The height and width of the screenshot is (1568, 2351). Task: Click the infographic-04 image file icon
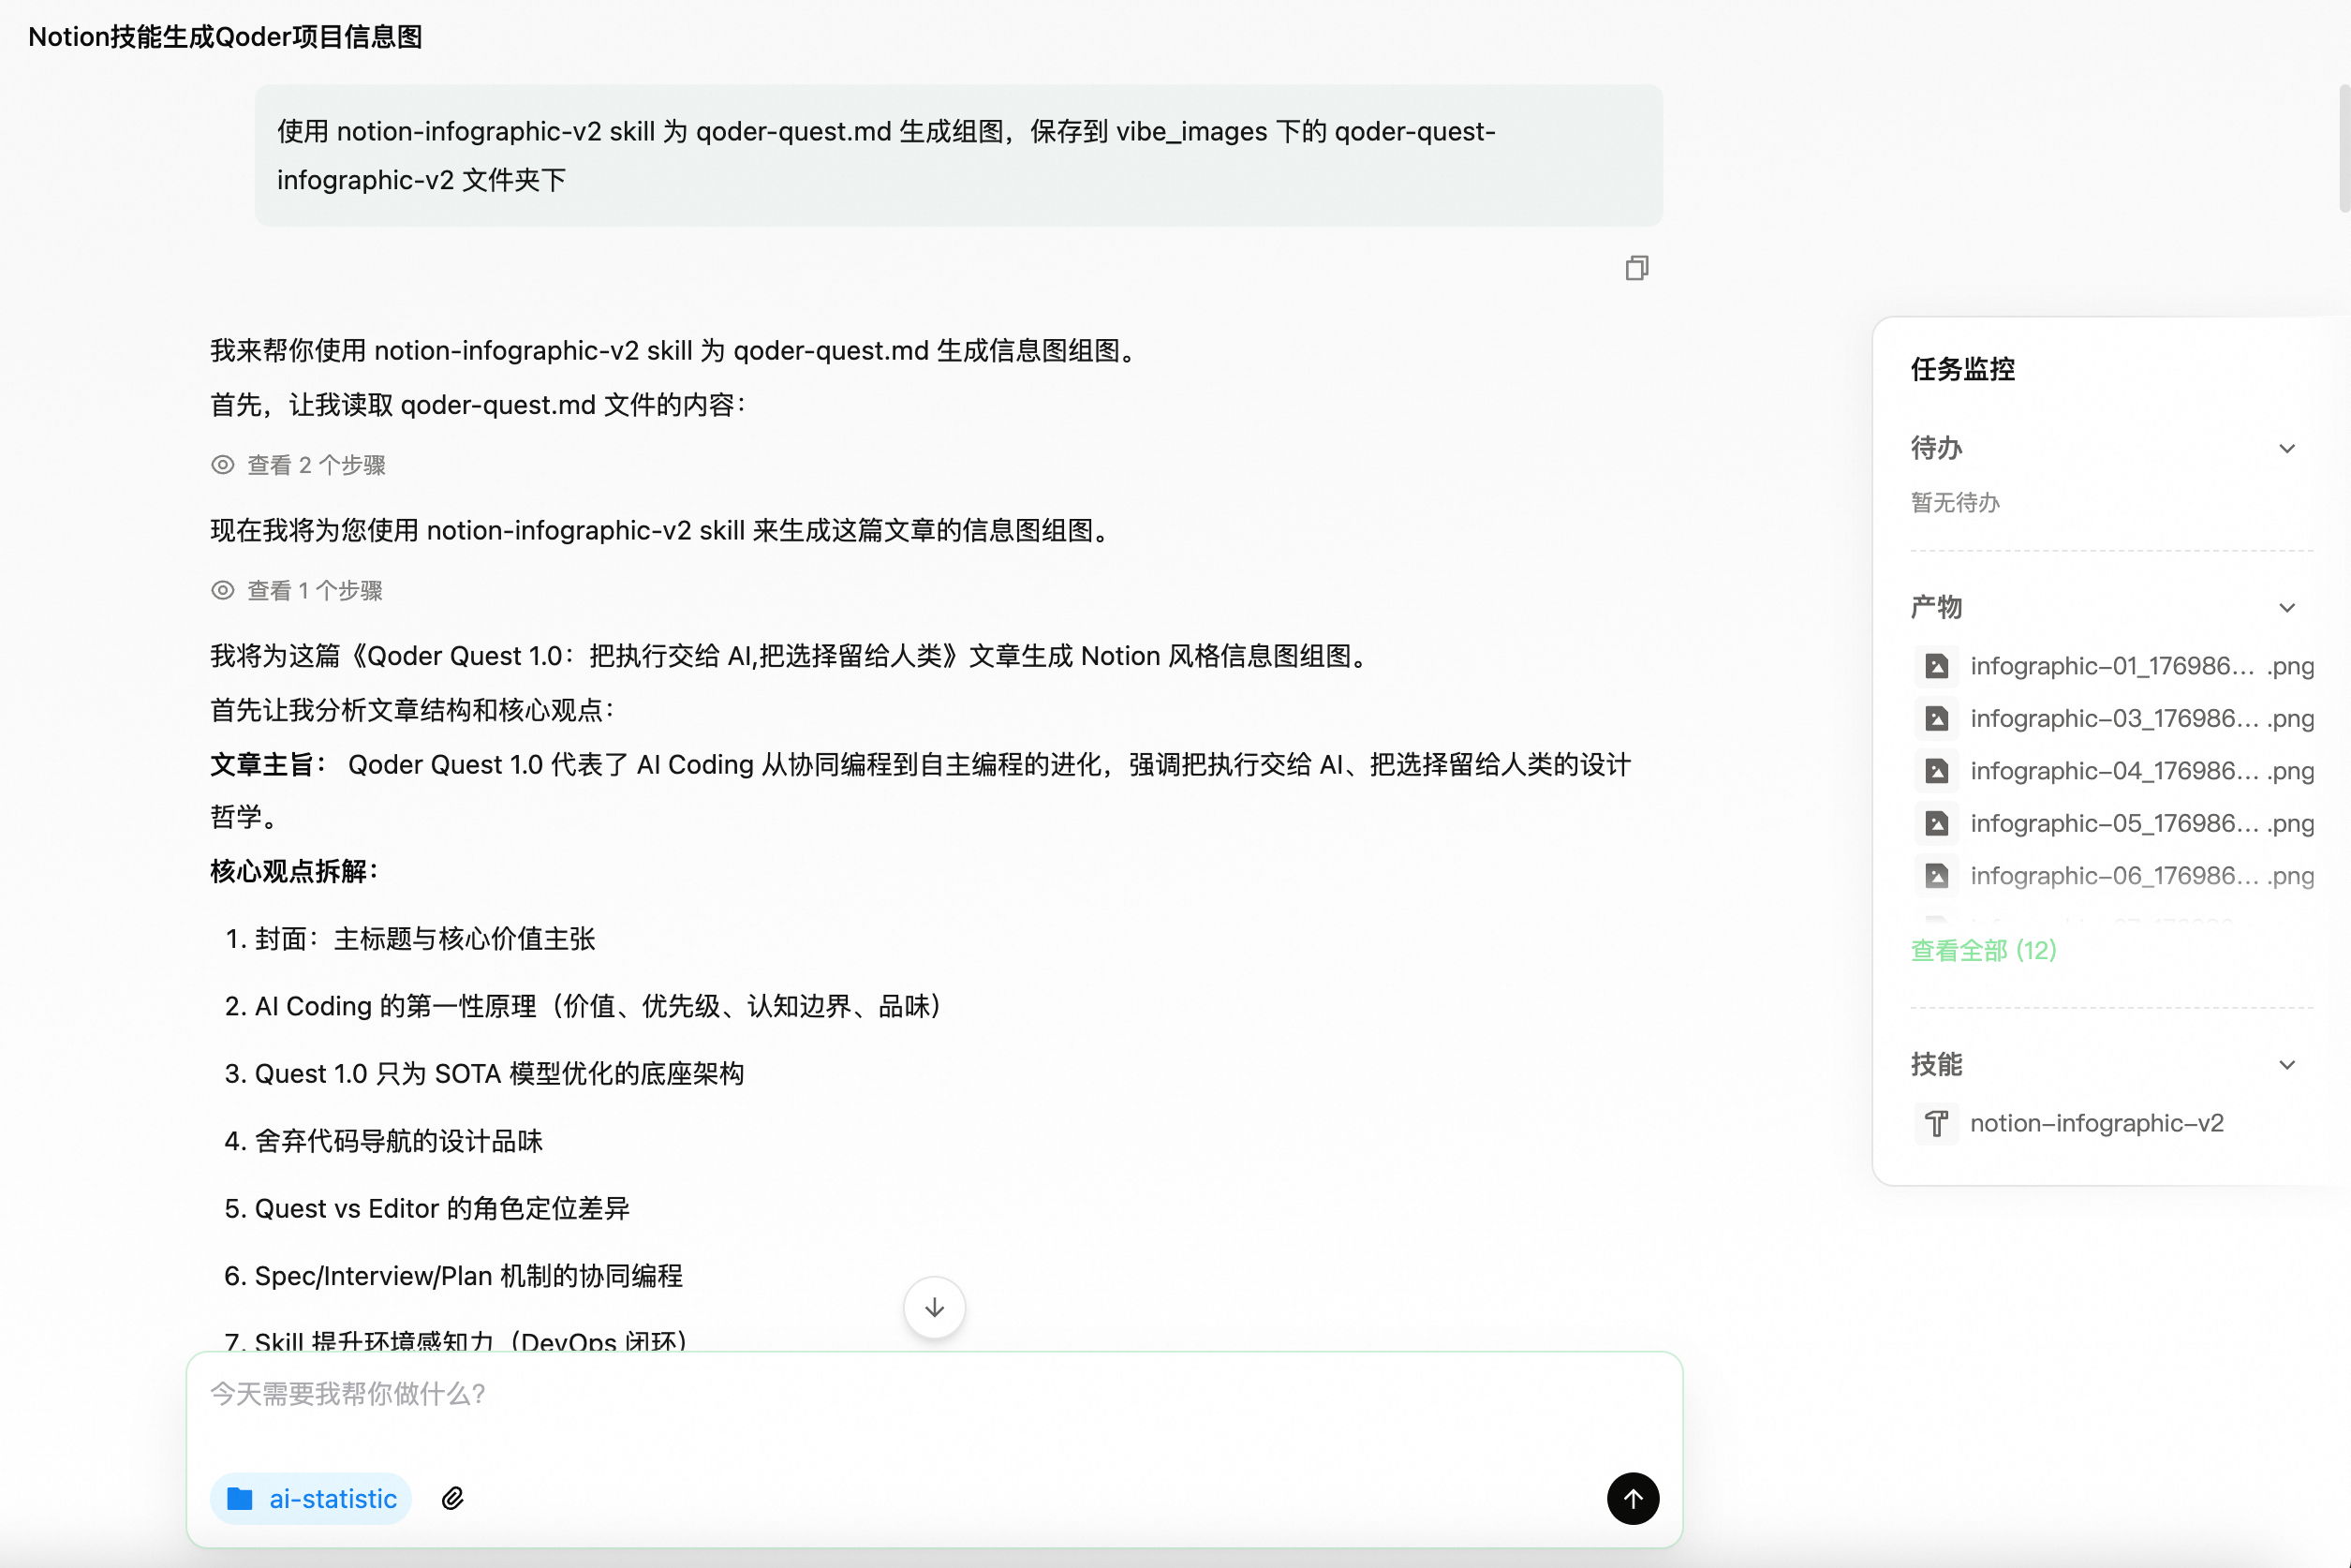pos(1936,771)
